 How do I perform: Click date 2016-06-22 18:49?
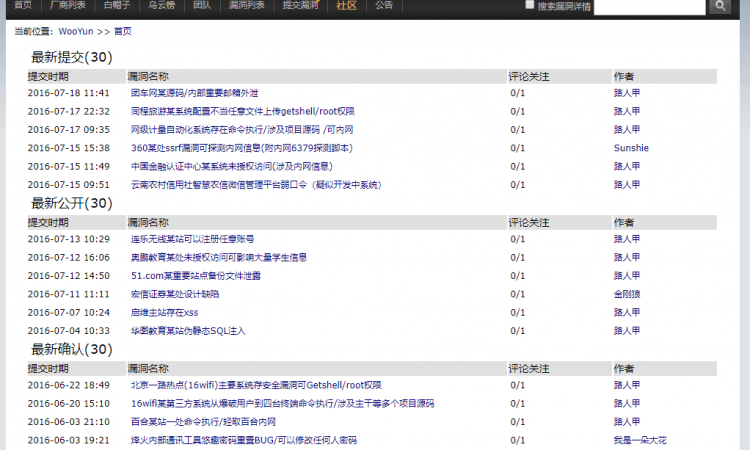tap(68, 385)
